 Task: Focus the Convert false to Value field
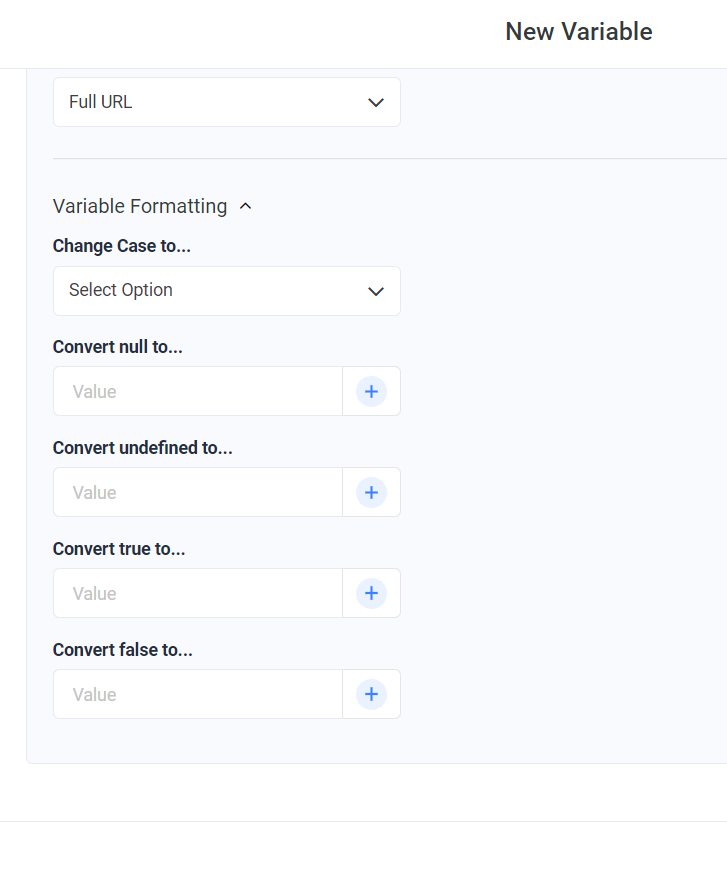pyautogui.click(x=198, y=694)
